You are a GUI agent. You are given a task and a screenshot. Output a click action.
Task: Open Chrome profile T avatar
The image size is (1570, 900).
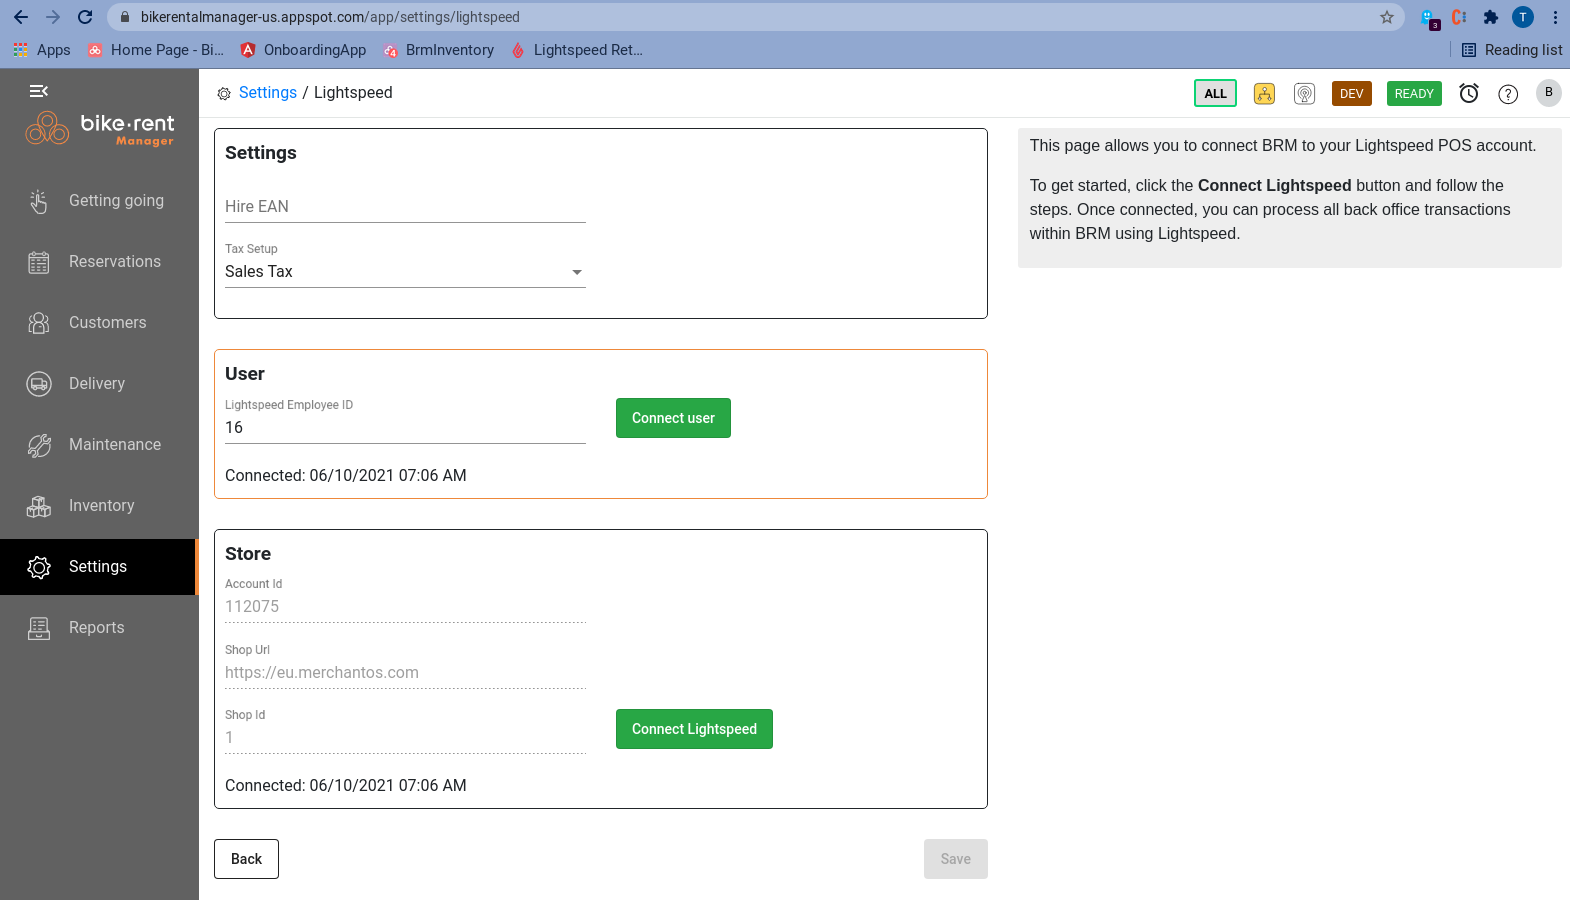pyautogui.click(x=1523, y=17)
